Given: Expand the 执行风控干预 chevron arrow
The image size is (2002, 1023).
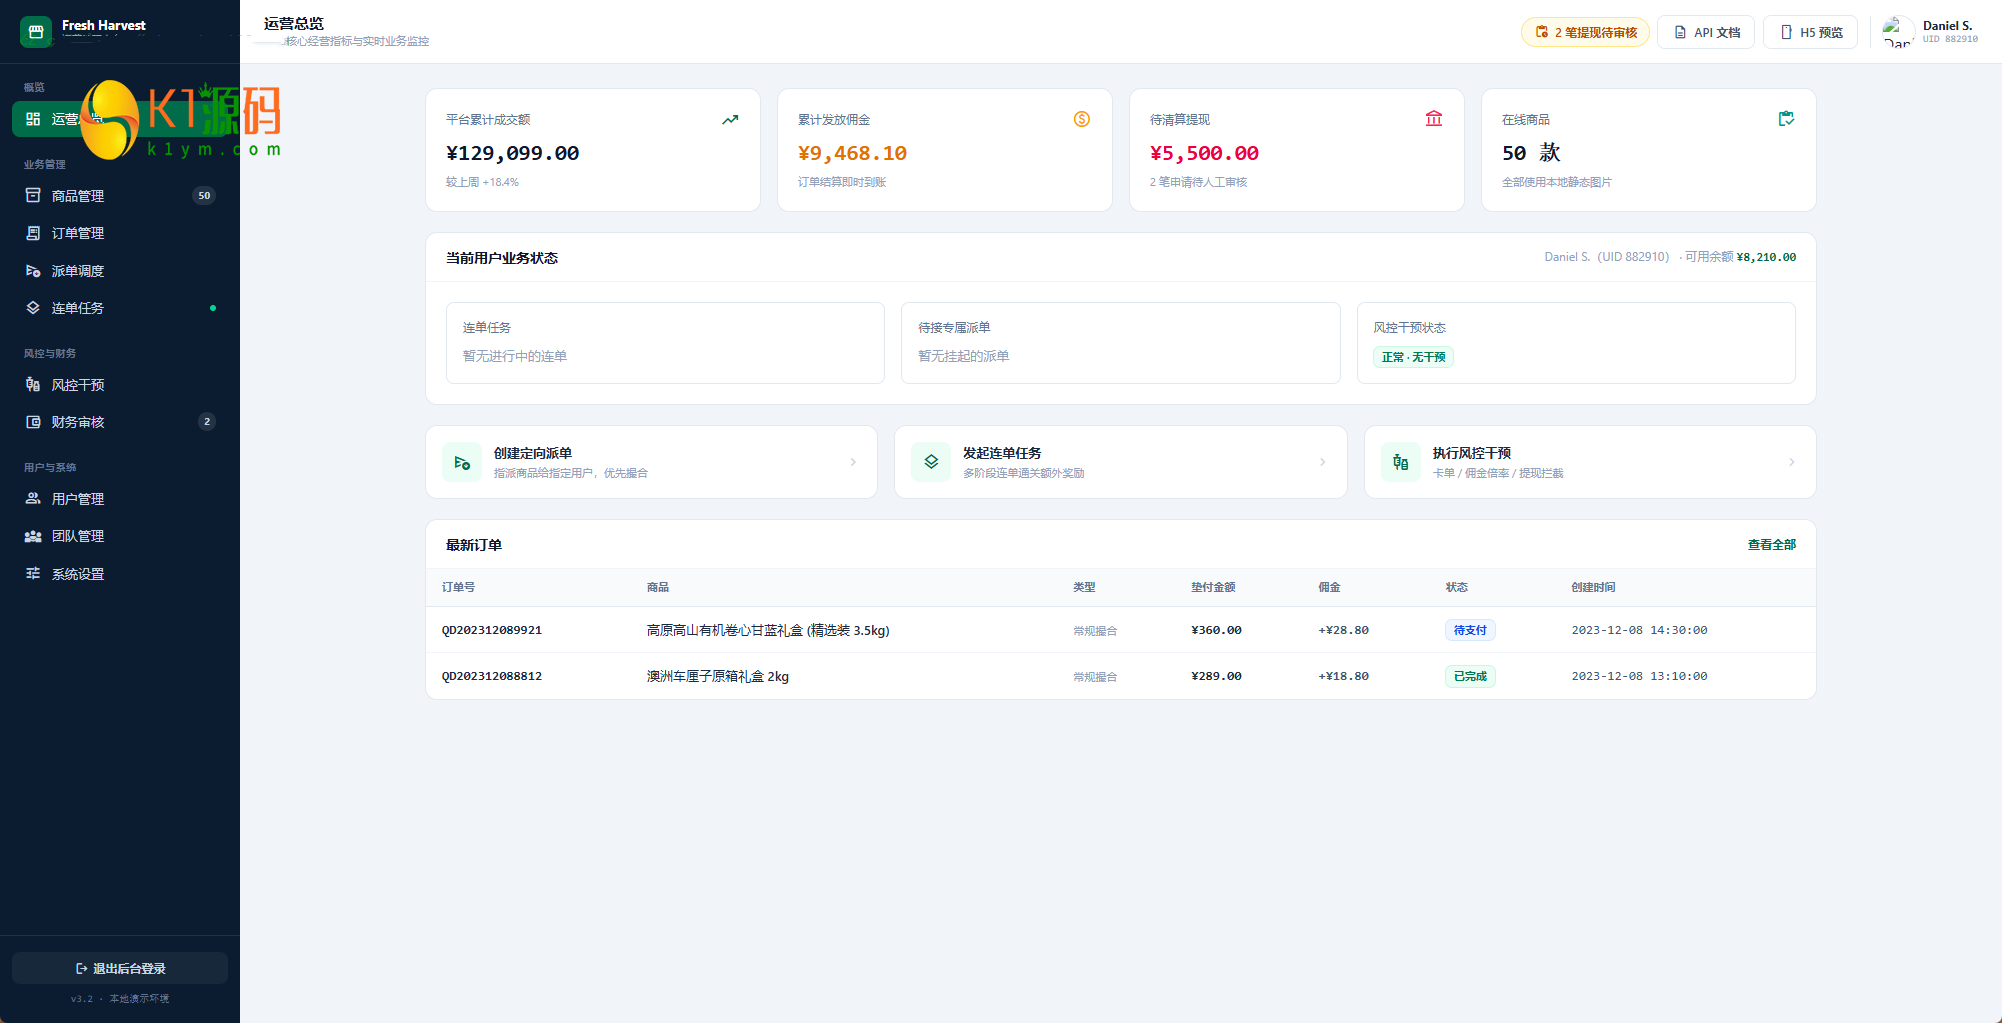Looking at the screenshot, I should (1791, 462).
